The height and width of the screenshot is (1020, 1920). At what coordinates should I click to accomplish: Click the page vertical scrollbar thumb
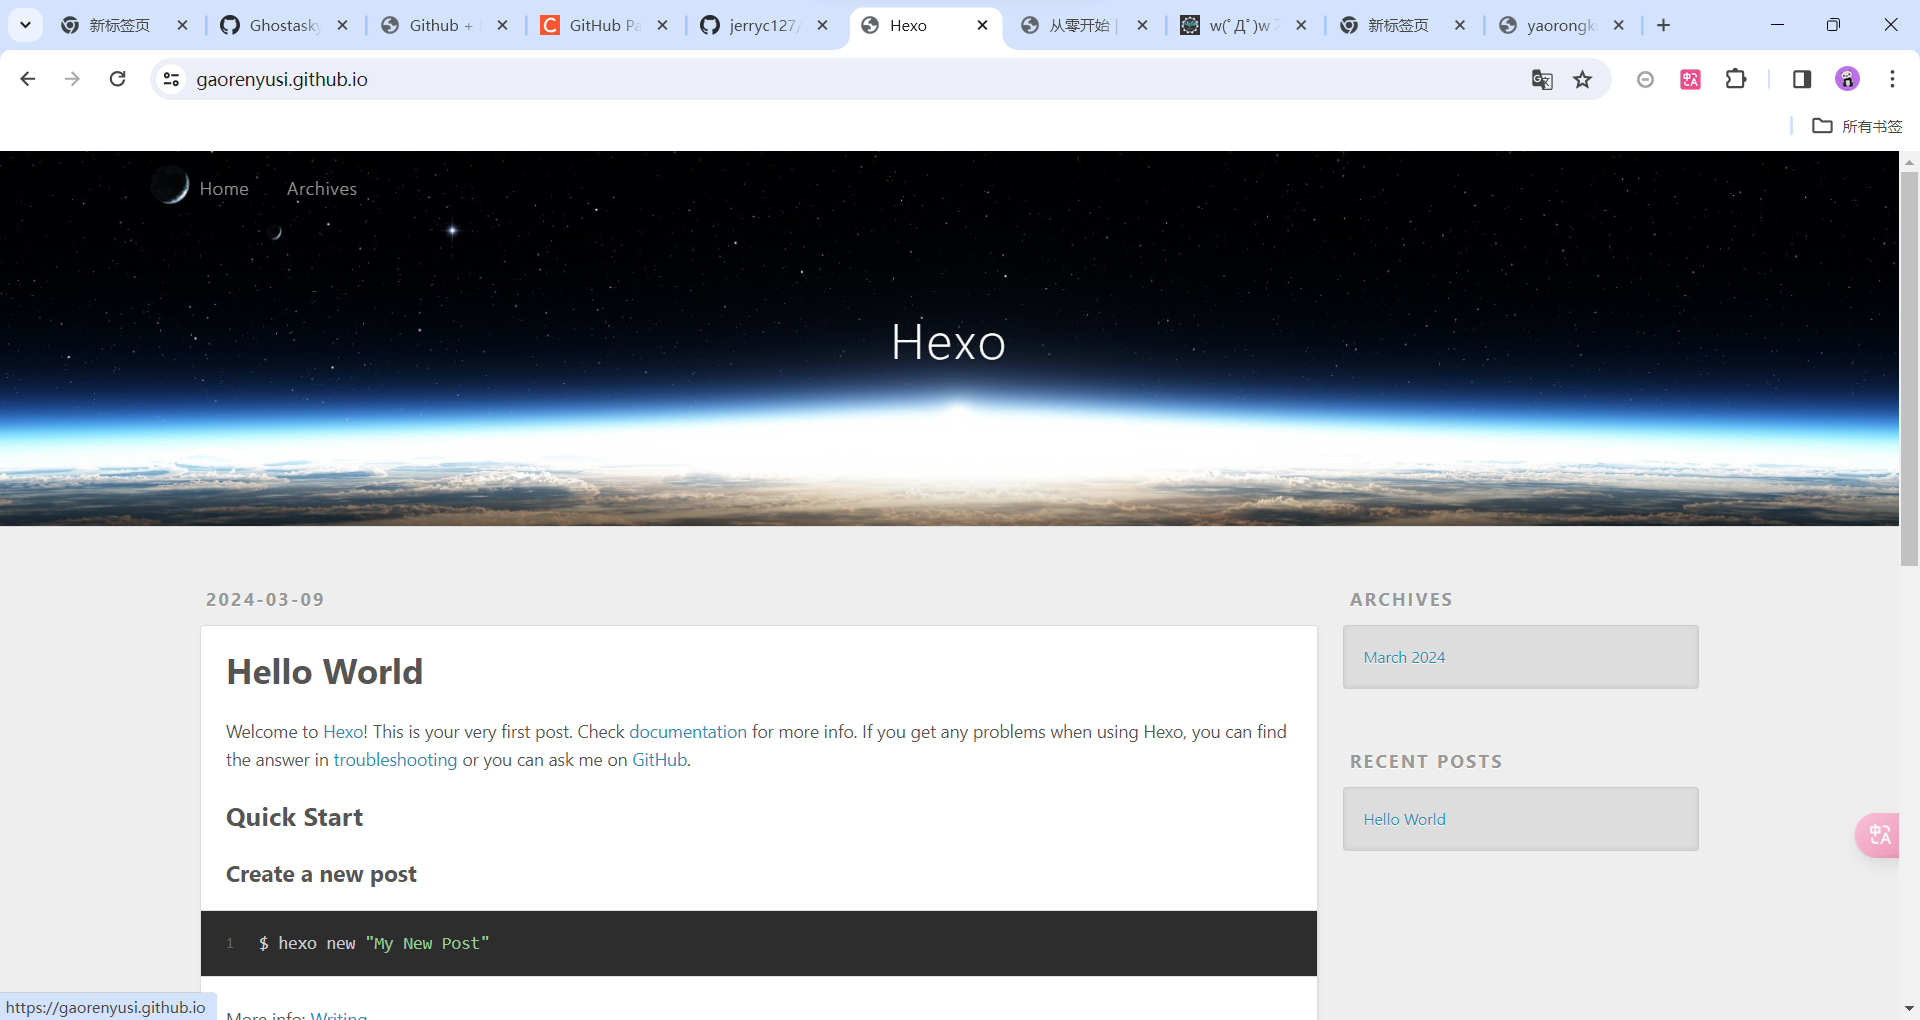pos(1909,368)
